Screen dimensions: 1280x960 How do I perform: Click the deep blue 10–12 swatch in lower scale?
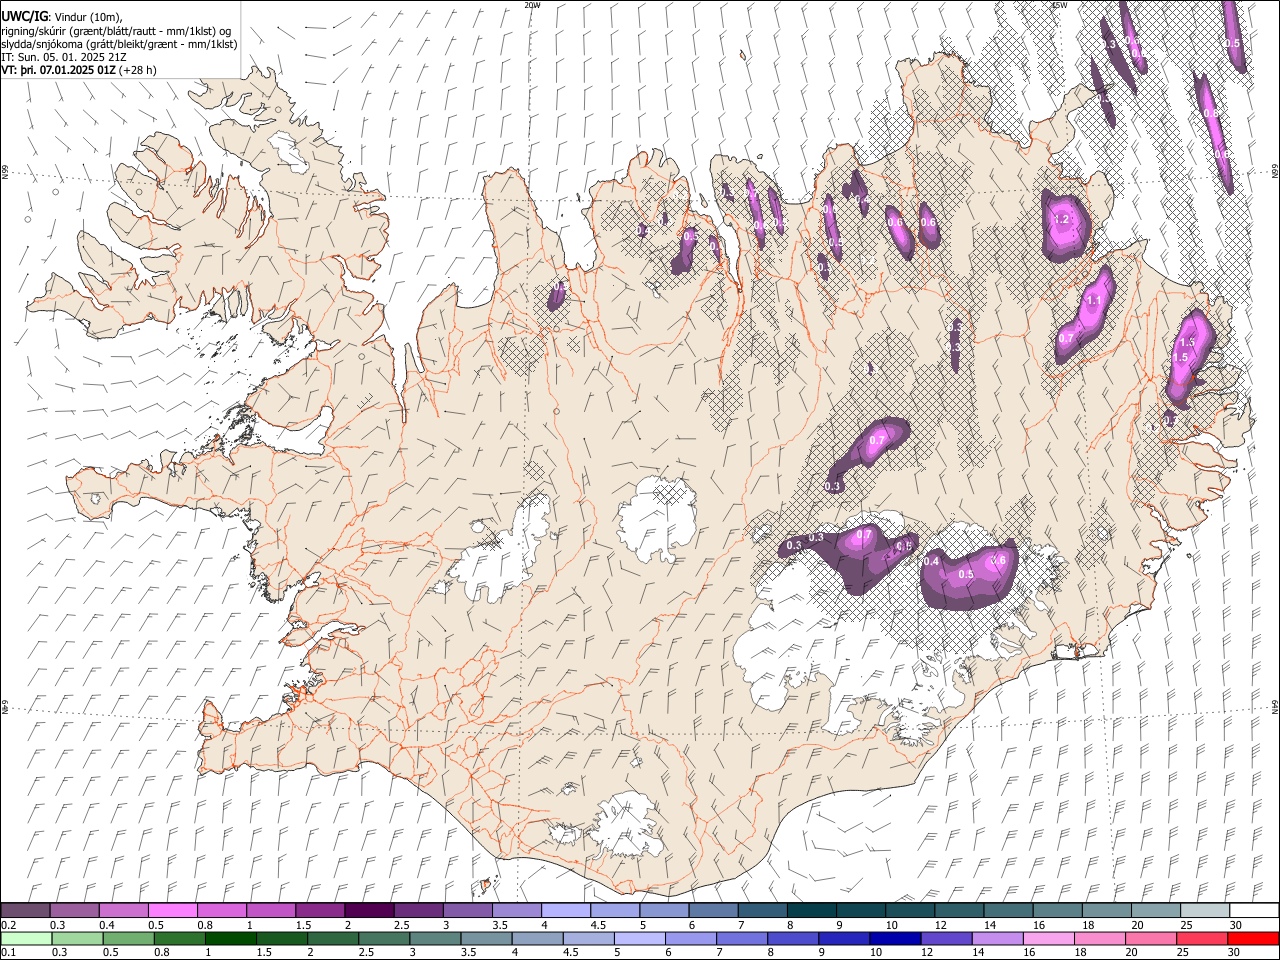click(x=894, y=938)
